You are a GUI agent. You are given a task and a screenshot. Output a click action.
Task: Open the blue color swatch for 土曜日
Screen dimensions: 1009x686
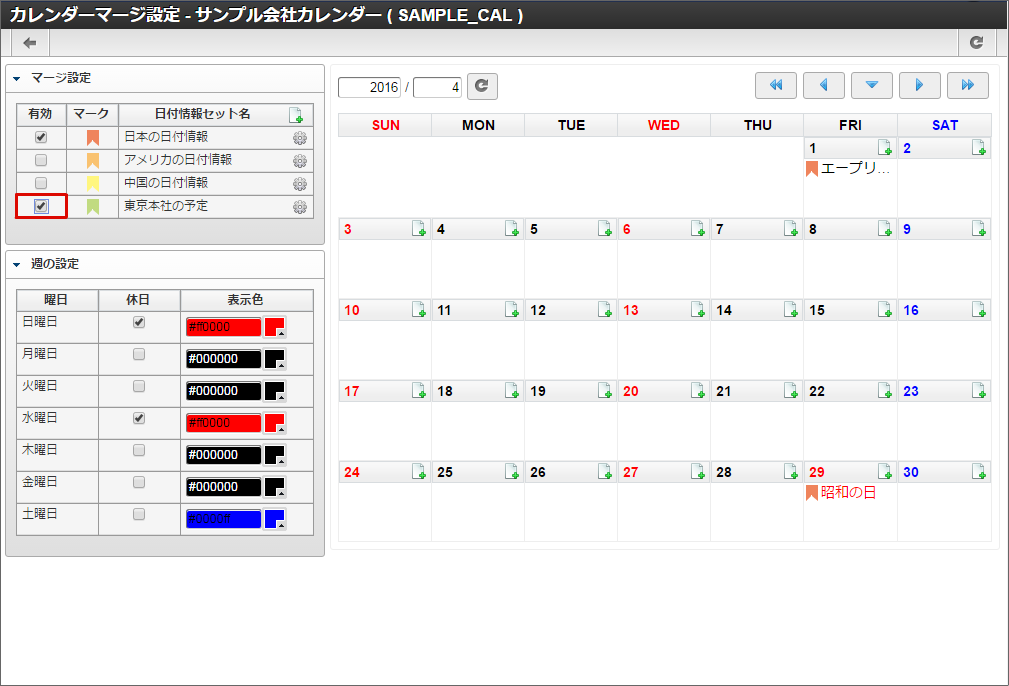point(275,519)
